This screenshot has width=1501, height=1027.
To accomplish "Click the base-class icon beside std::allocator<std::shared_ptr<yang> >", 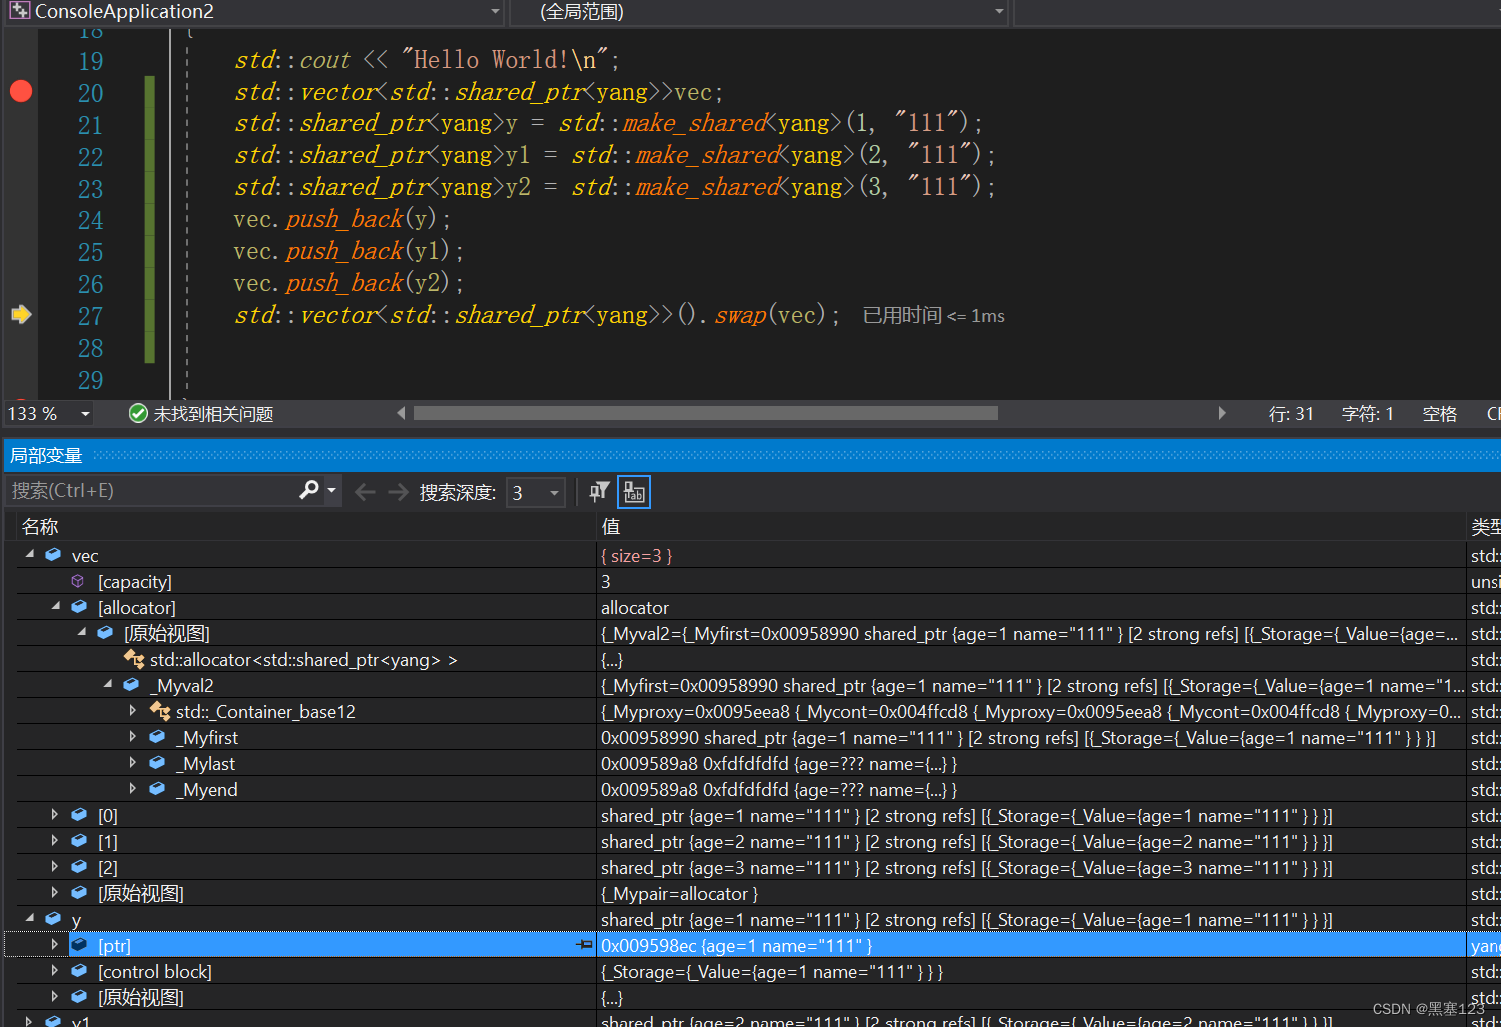I will (x=133, y=659).
